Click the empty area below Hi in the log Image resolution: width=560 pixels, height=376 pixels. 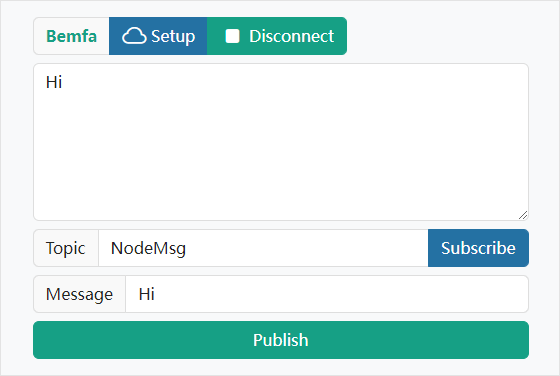pos(281,154)
